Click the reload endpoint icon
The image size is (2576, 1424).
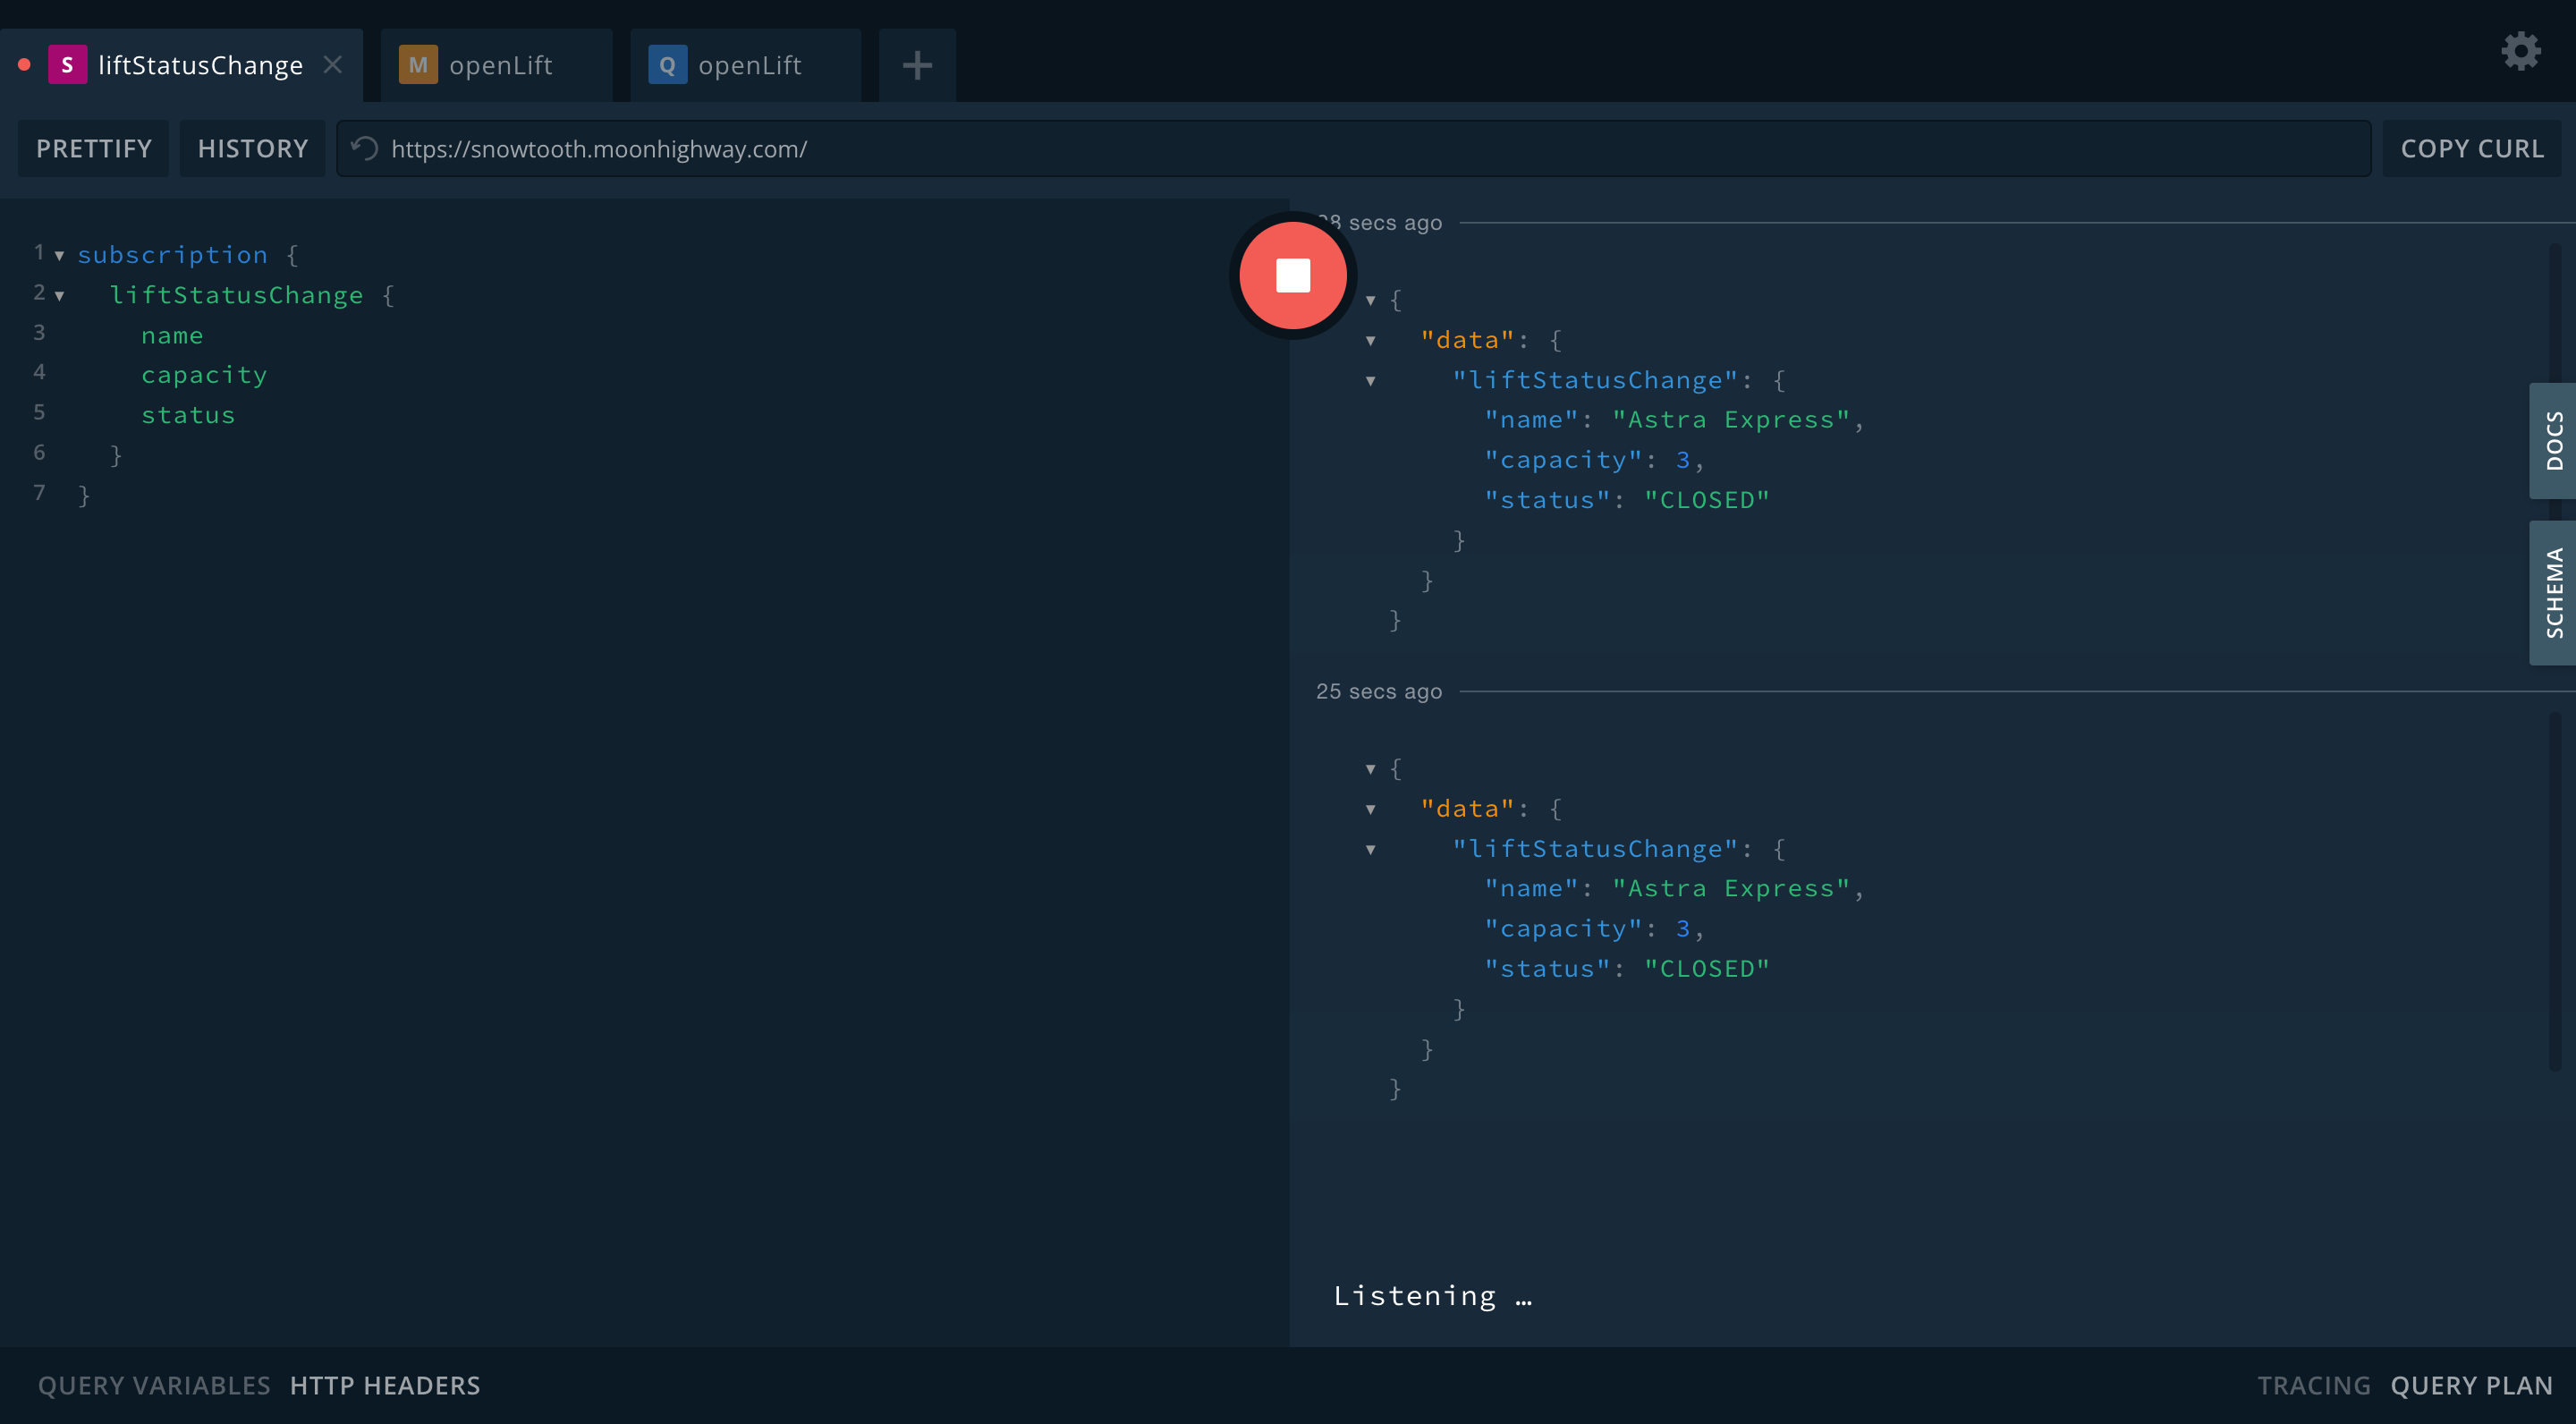click(x=365, y=149)
